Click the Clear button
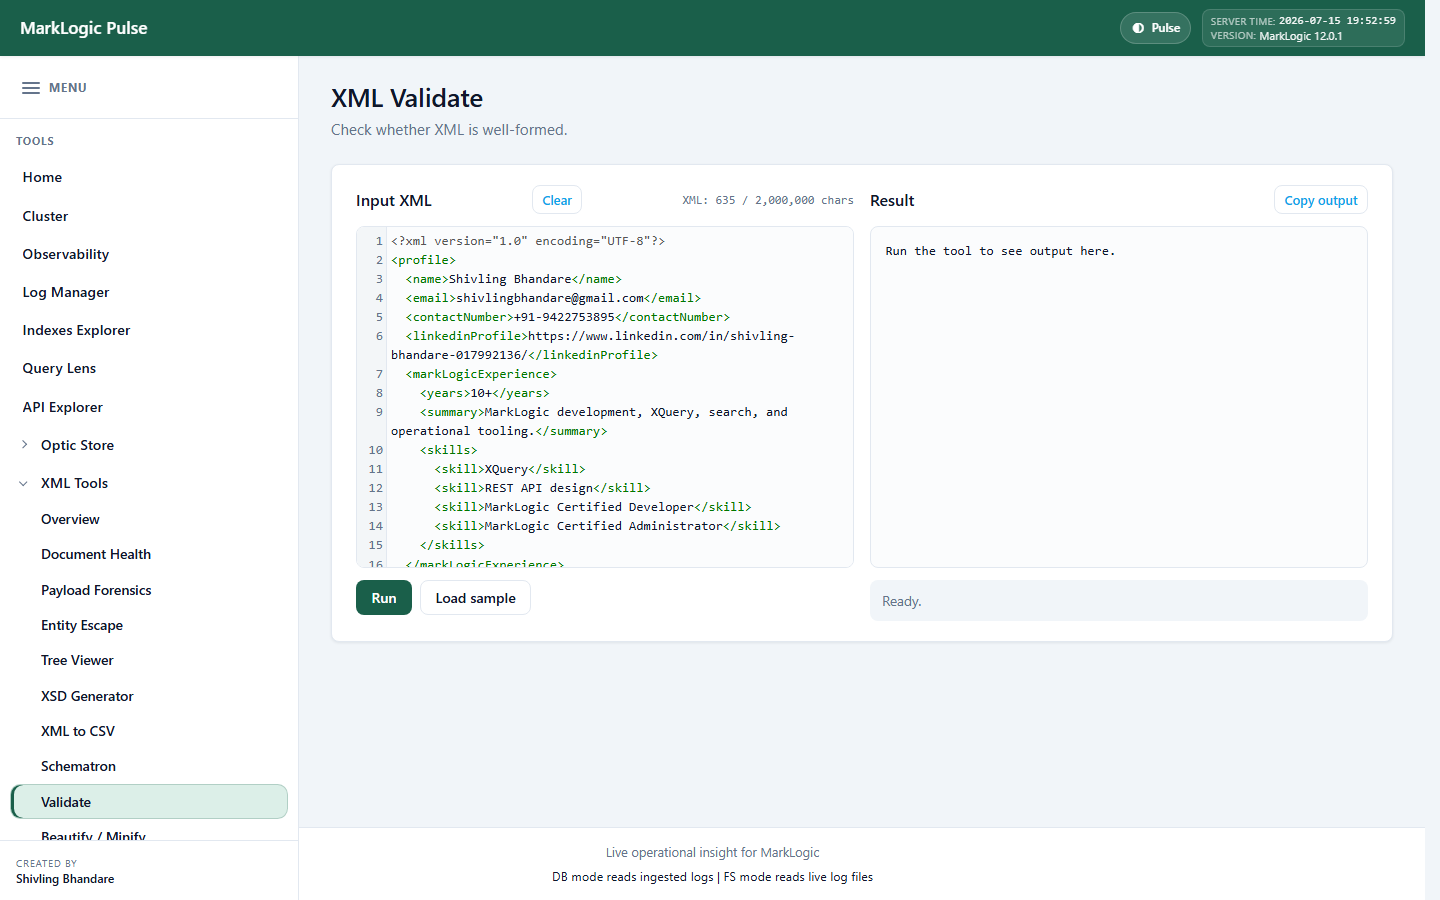The height and width of the screenshot is (900, 1440). click(x=557, y=200)
